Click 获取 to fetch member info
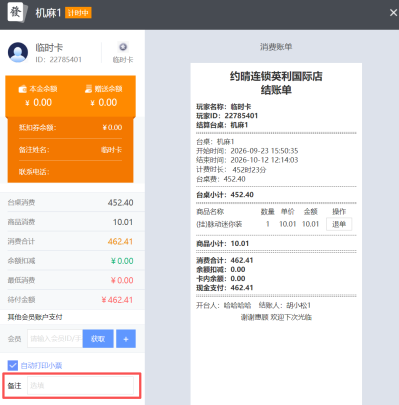This screenshot has height=405, width=399. click(98, 339)
